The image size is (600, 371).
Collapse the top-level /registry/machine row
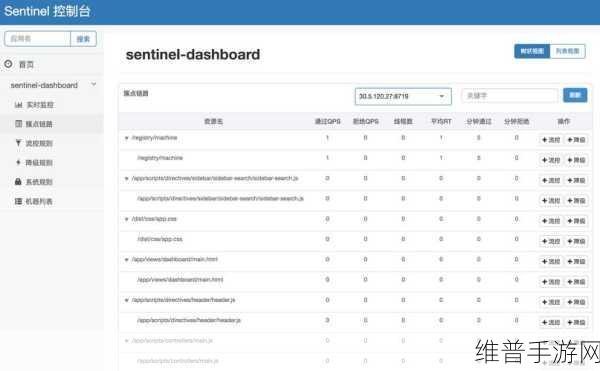pyautogui.click(x=127, y=138)
